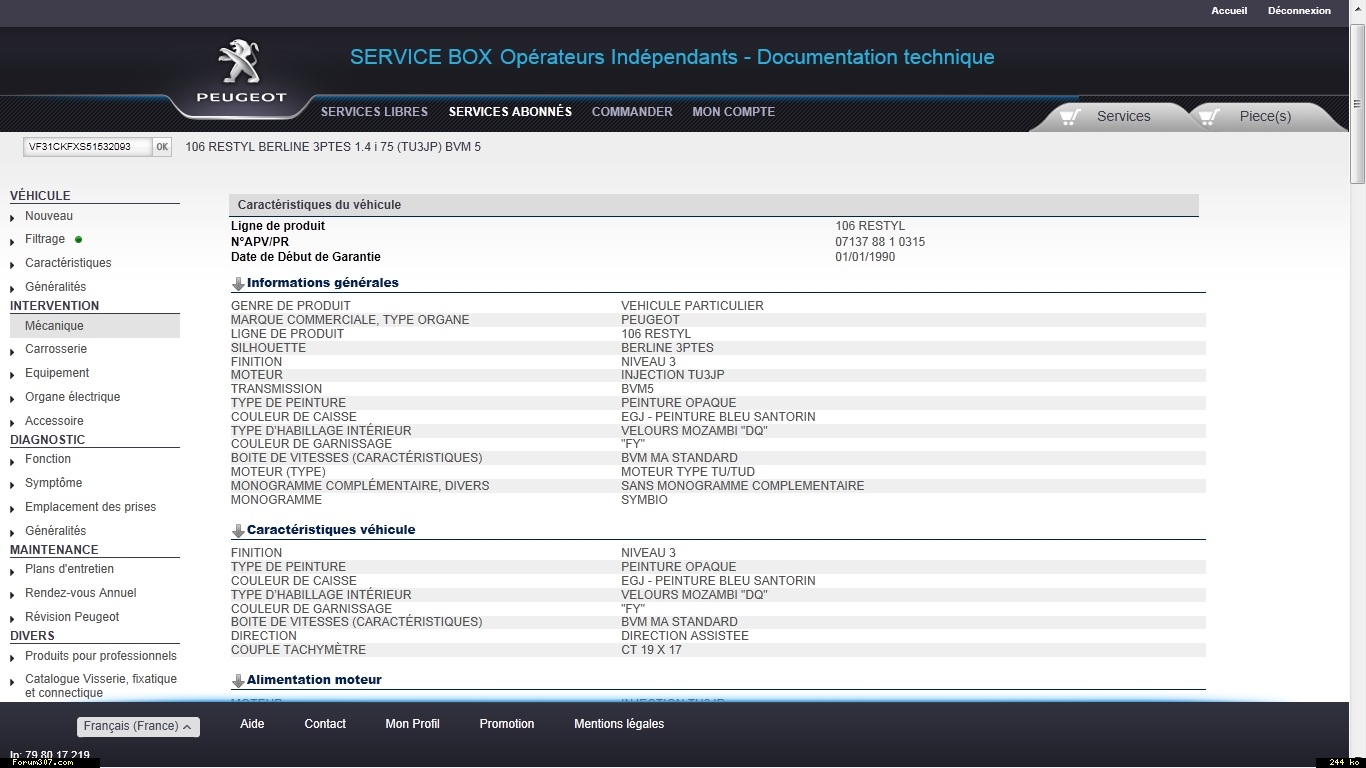Collapse the Alimentation moteur section arrow
This screenshot has width=1366, height=768.
click(238, 681)
